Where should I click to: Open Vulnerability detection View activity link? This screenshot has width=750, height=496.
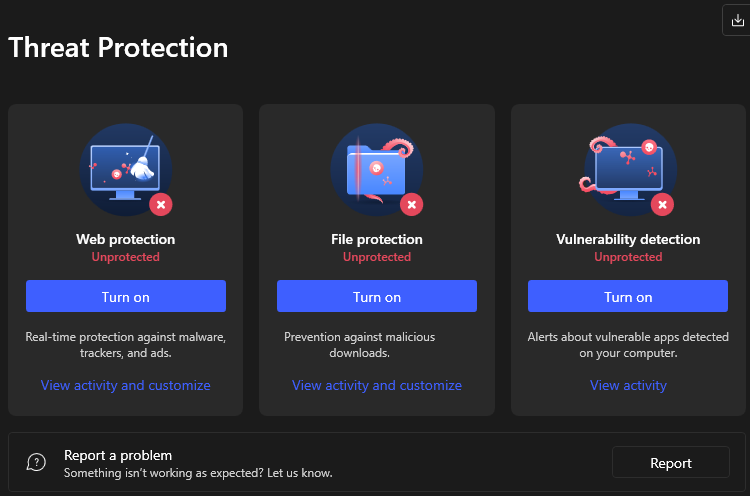tap(628, 386)
